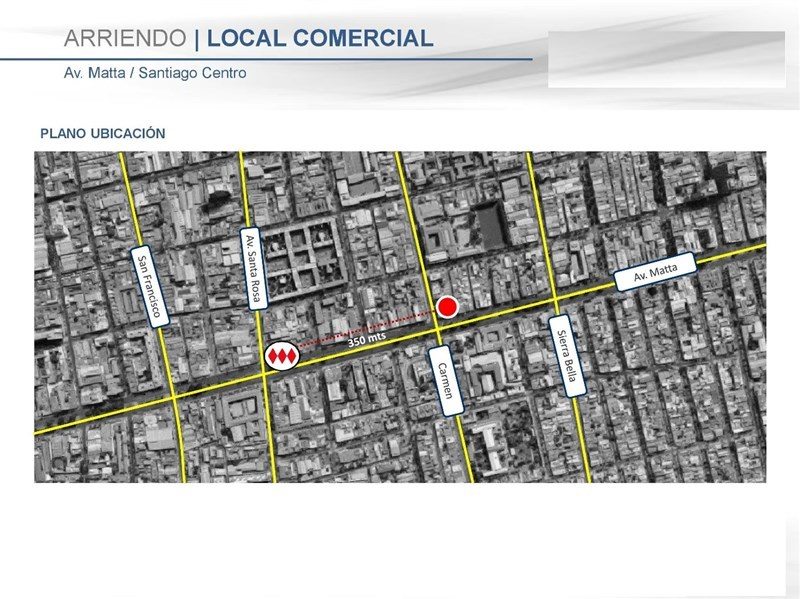Click the PLANO UBICACIÓN section heading
Image resolution: width=800 pixels, height=599 pixels.
(x=103, y=134)
